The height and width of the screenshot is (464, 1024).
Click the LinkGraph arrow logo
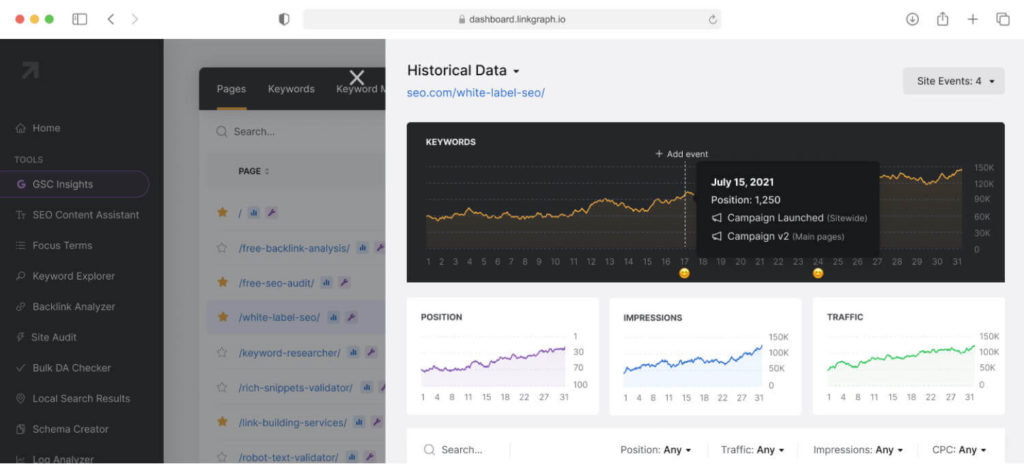[29, 71]
